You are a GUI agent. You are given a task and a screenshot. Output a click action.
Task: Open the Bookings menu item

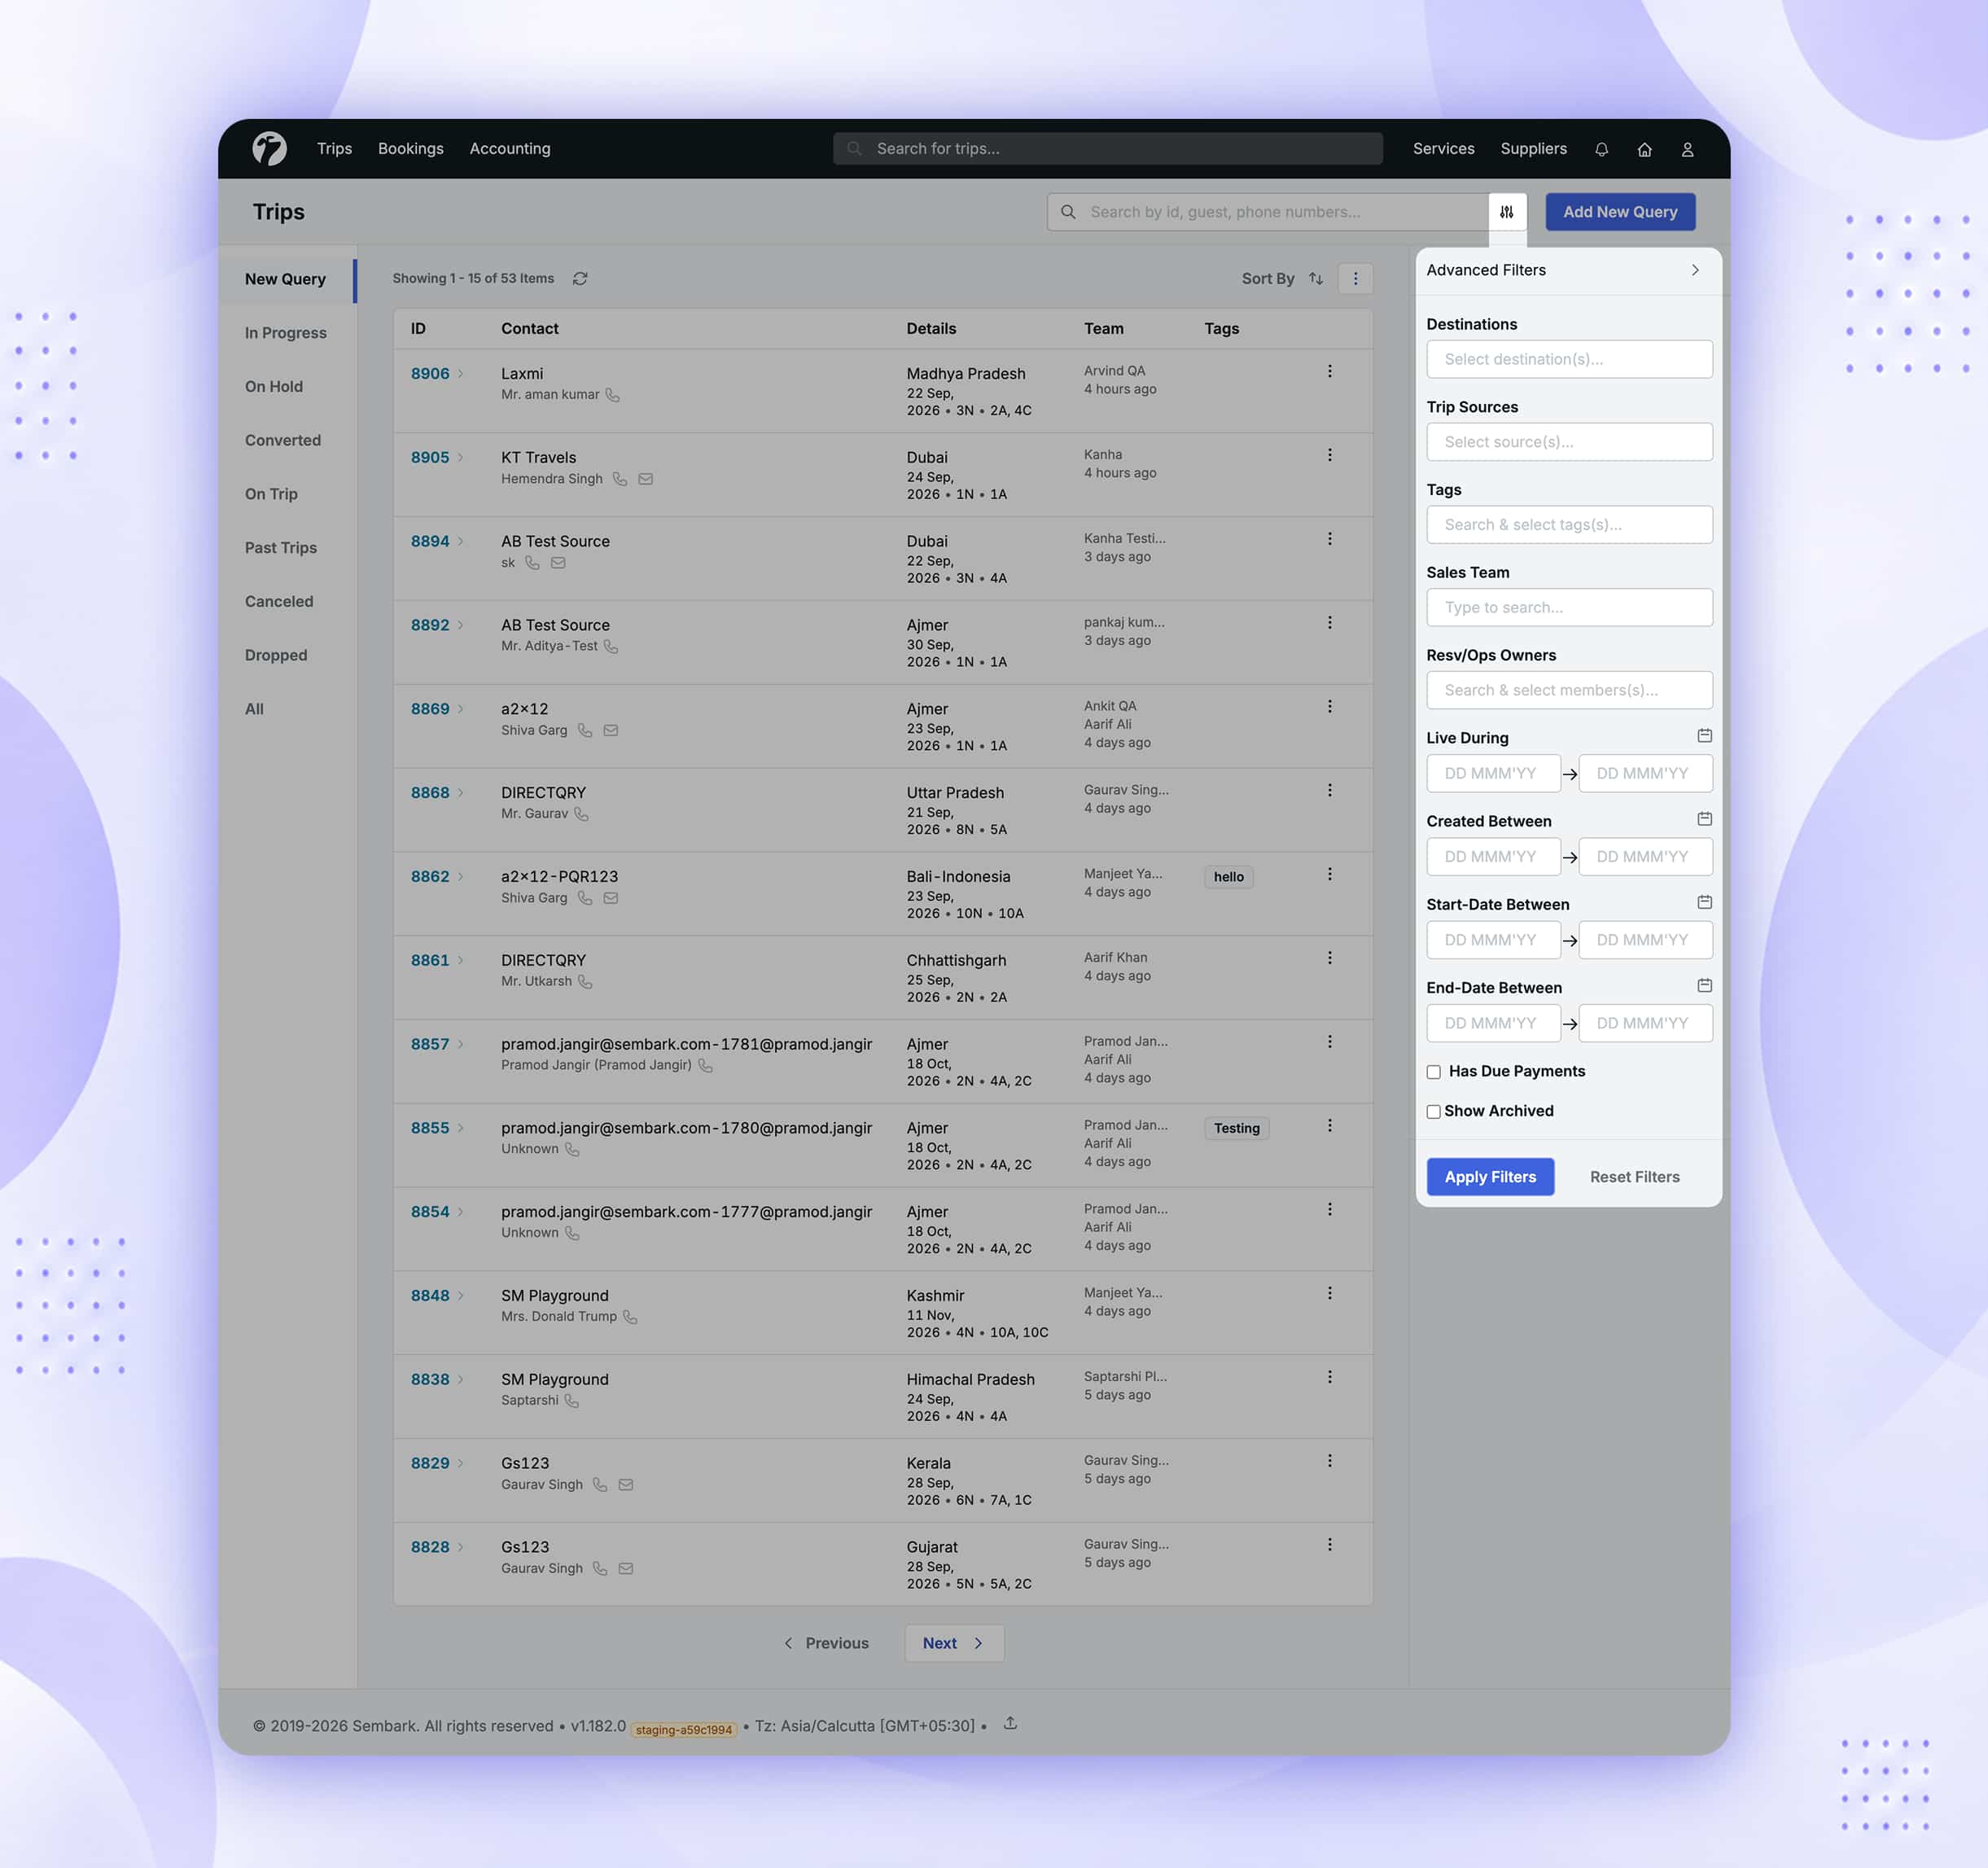[x=411, y=149]
